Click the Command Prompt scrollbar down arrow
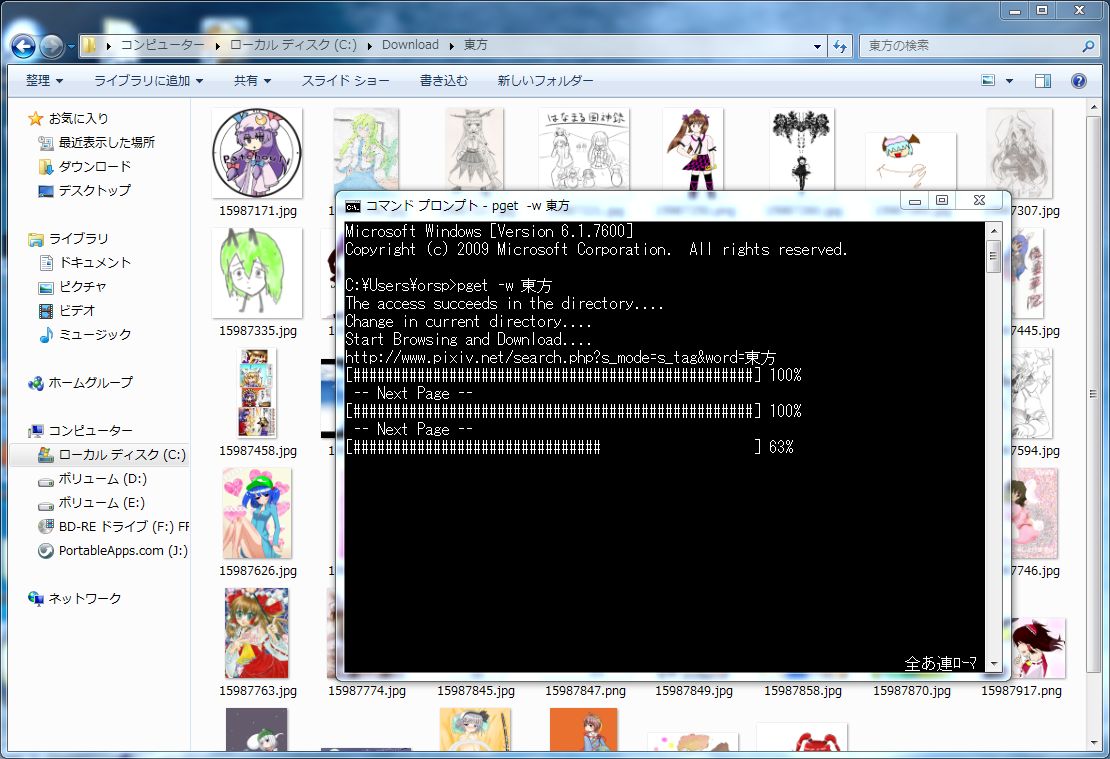The image size is (1110, 759). tap(993, 664)
